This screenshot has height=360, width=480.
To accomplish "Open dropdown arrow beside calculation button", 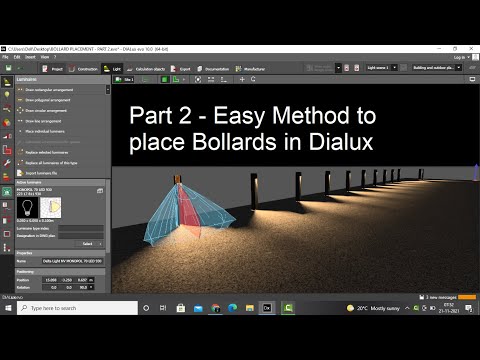I will coord(338,68).
